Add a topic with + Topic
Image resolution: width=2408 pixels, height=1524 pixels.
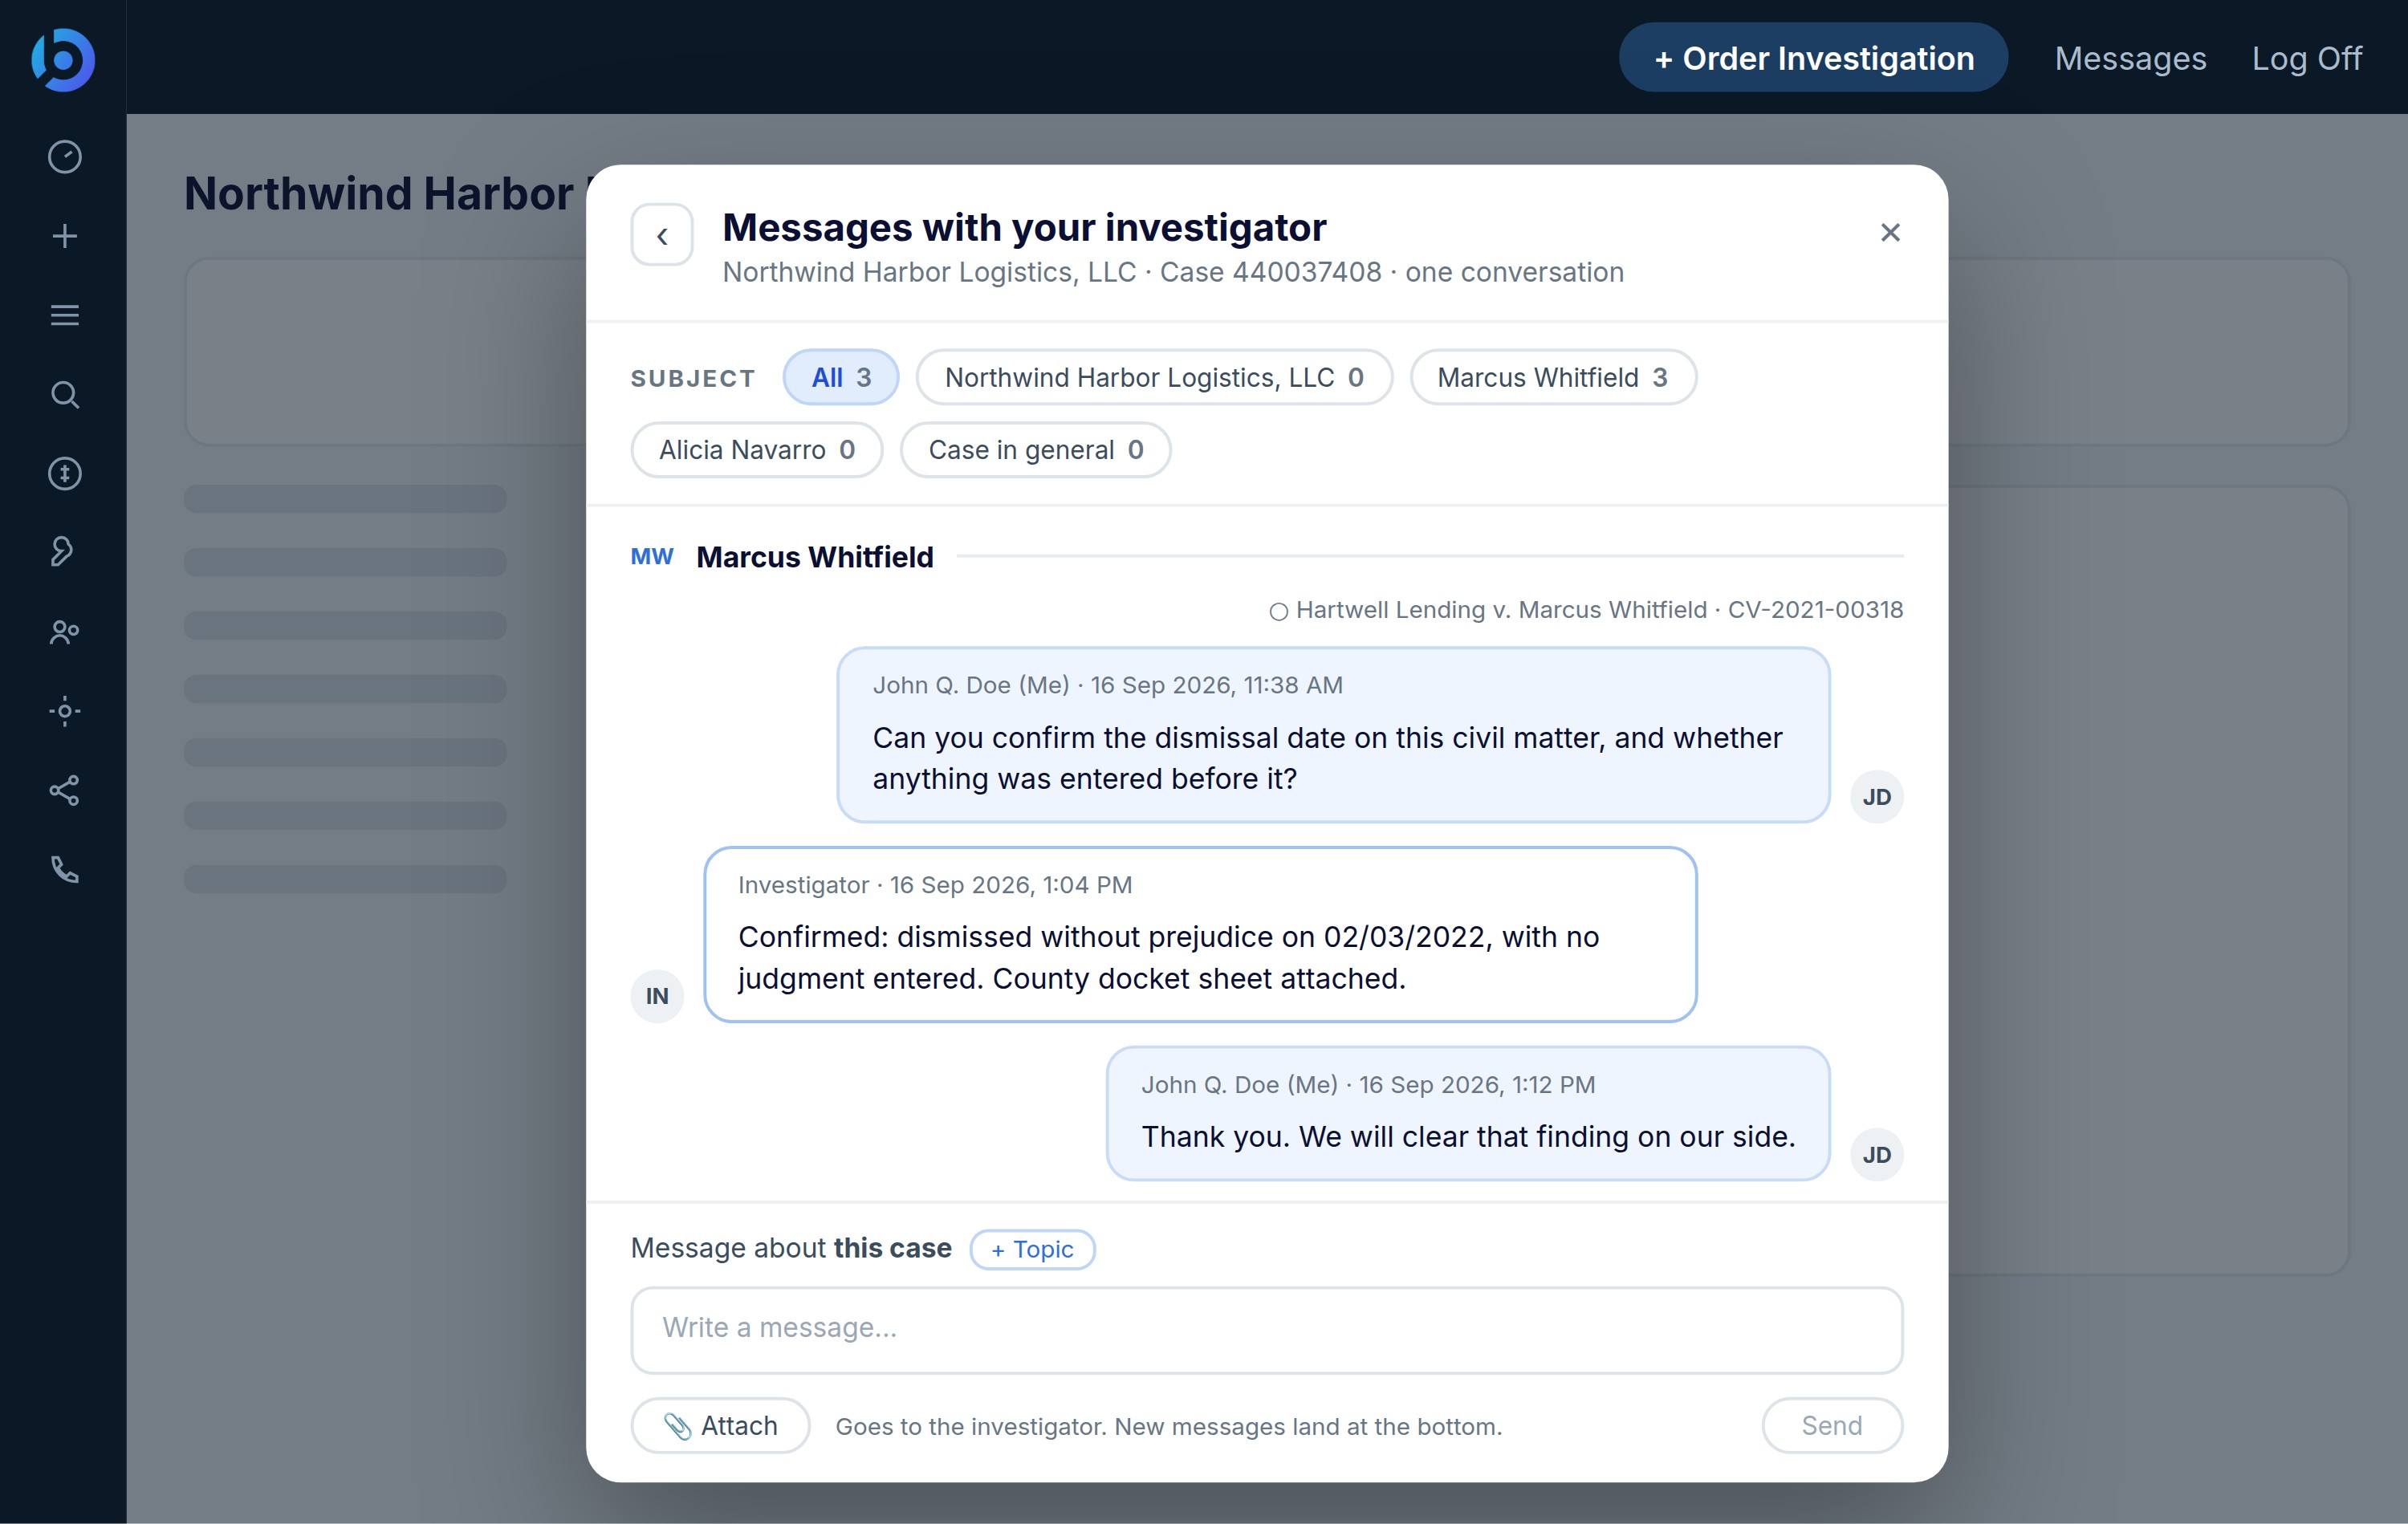[x=1032, y=1250]
